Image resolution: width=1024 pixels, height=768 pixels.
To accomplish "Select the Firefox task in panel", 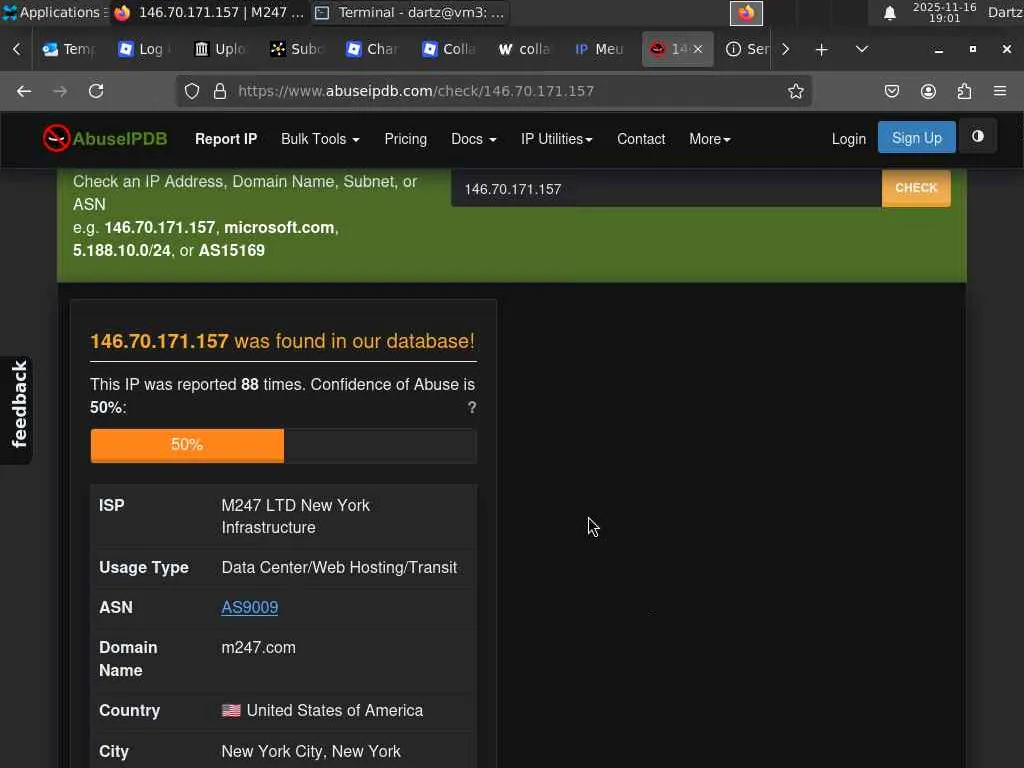I will click(x=209, y=12).
